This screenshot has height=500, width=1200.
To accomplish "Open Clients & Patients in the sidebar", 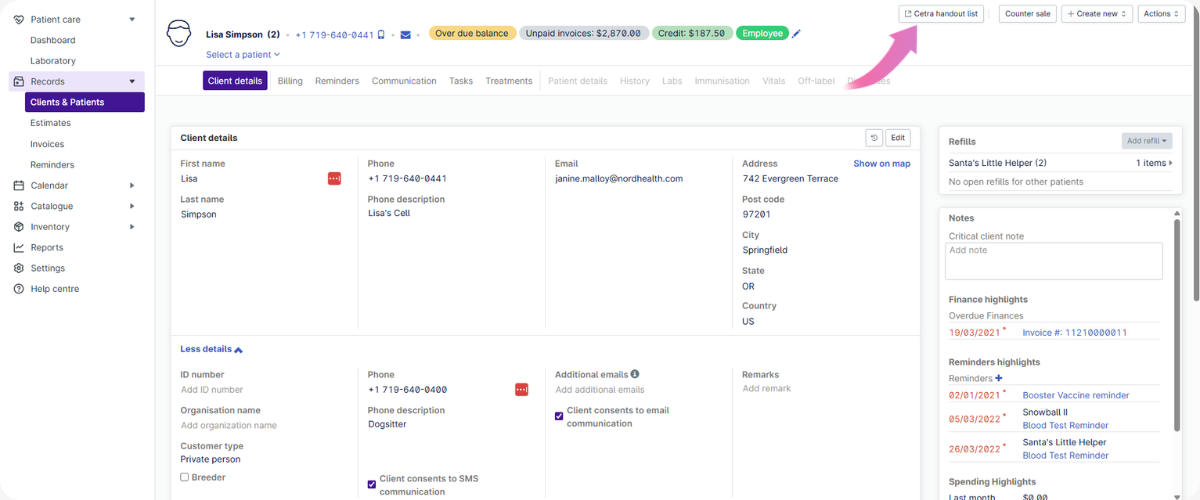I will pyautogui.click(x=85, y=102).
